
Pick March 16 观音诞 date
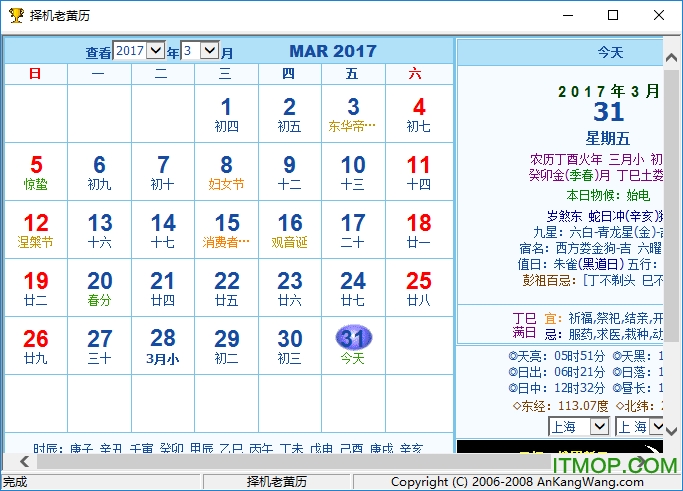tap(289, 230)
